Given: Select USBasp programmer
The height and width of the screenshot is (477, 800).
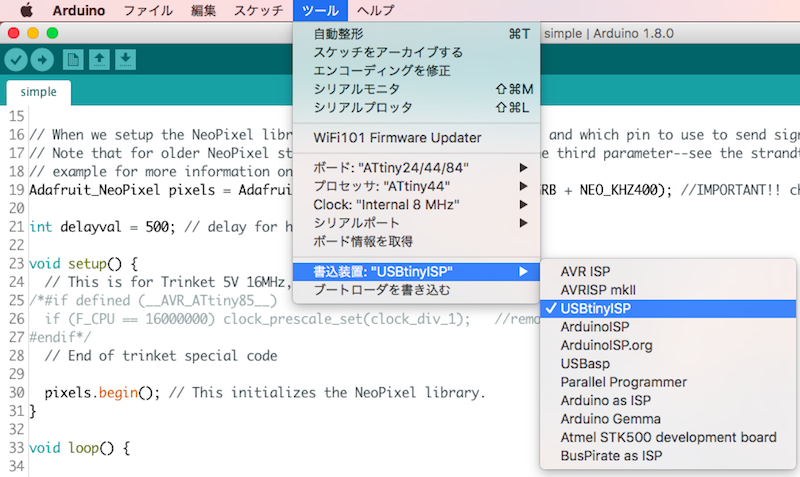Looking at the screenshot, I should [668, 364].
